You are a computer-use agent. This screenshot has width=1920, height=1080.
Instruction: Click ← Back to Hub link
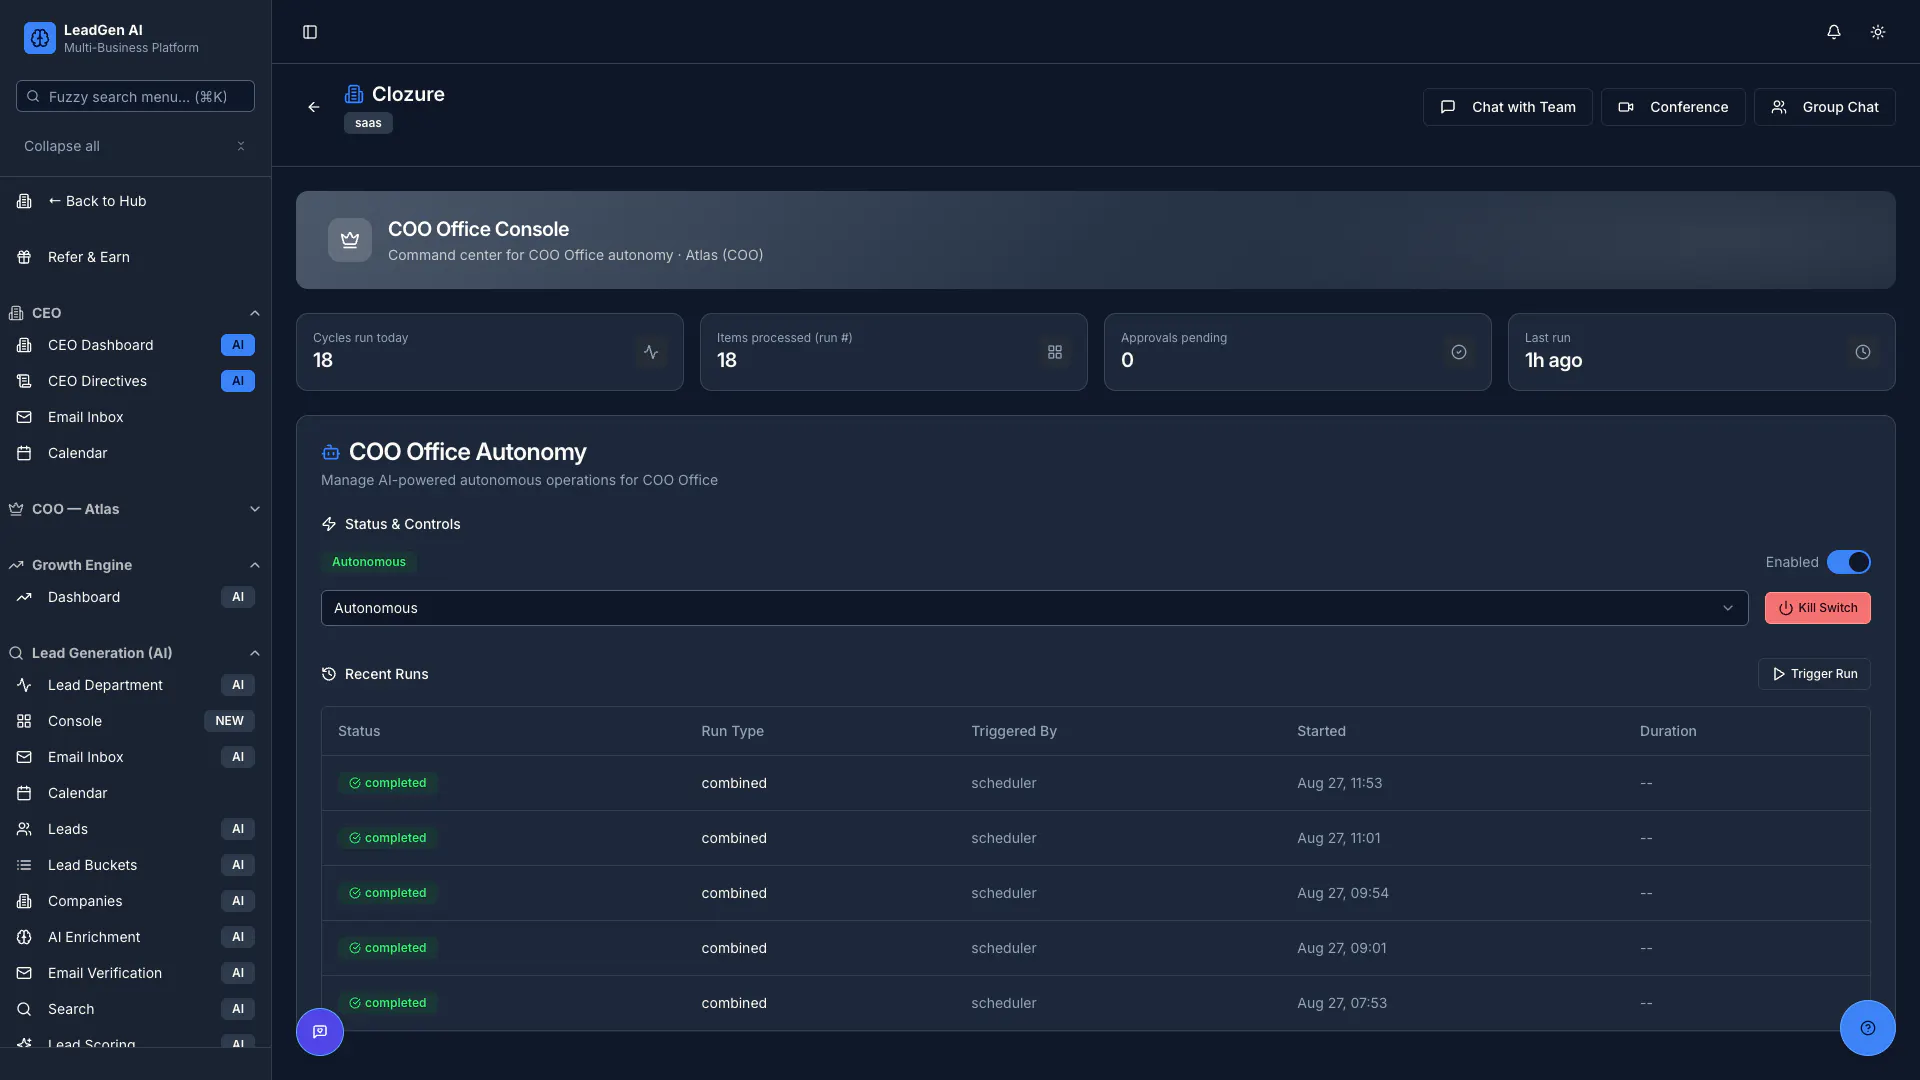click(135, 201)
